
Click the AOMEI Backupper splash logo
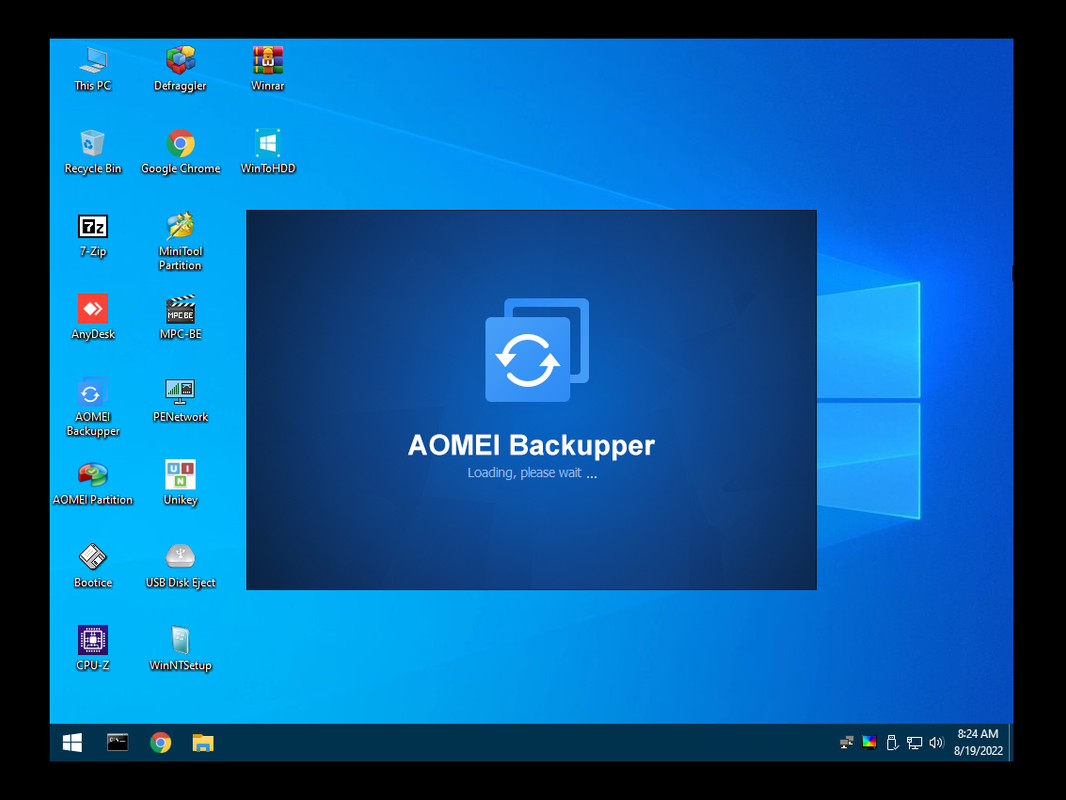point(537,350)
